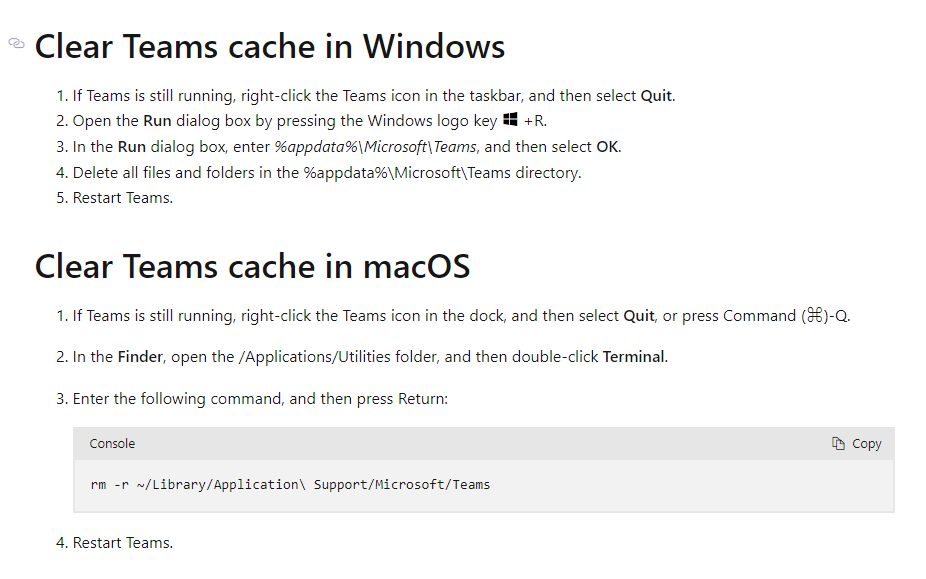Click the 'Delete all files and folders' step

[x=327, y=173]
